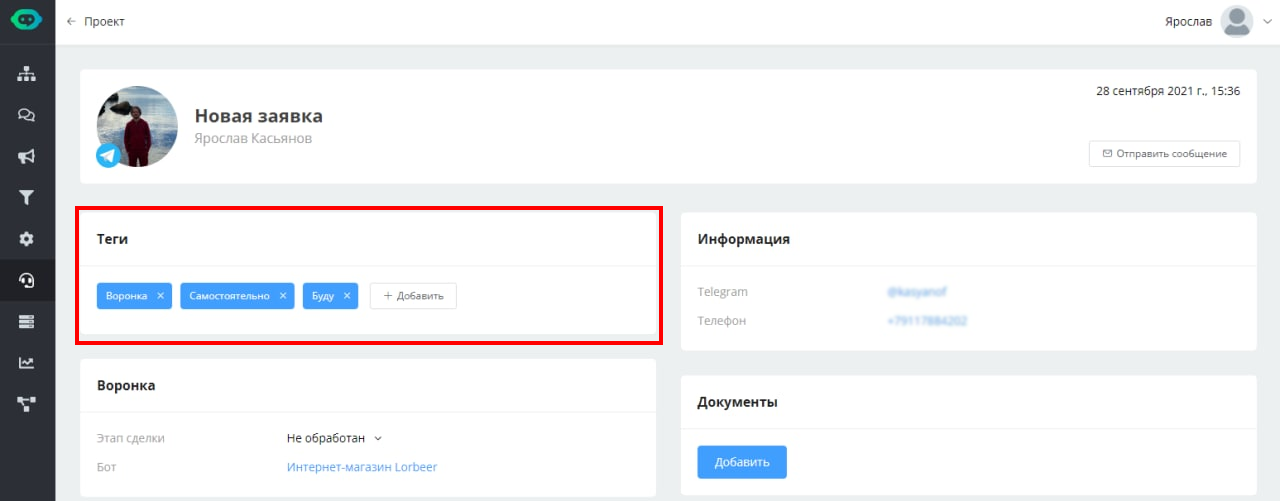This screenshot has height=501, width=1280.
Task: Go back to Проект
Action: pyautogui.click(x=95, y=21)
